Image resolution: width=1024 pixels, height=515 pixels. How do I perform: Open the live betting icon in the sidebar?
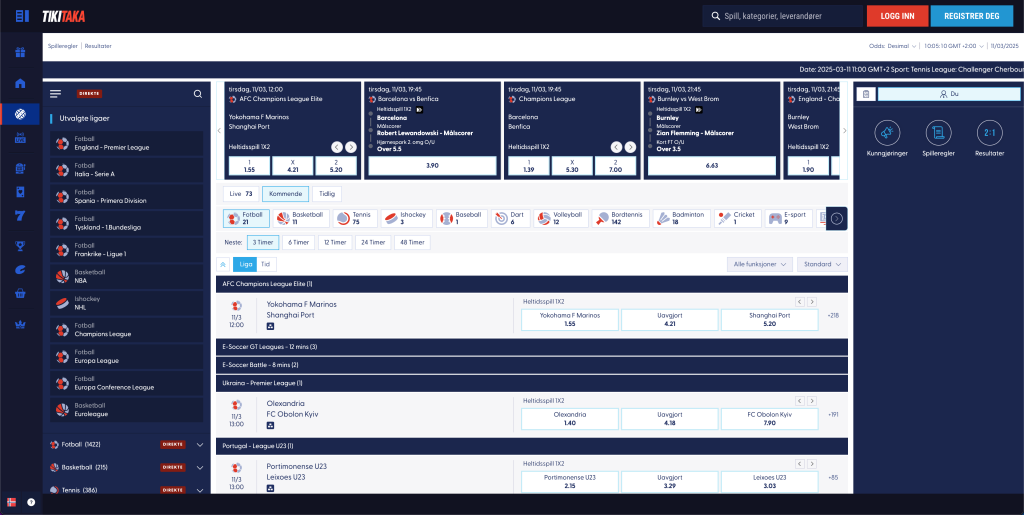pyautogui.click(x=20, y=138)
